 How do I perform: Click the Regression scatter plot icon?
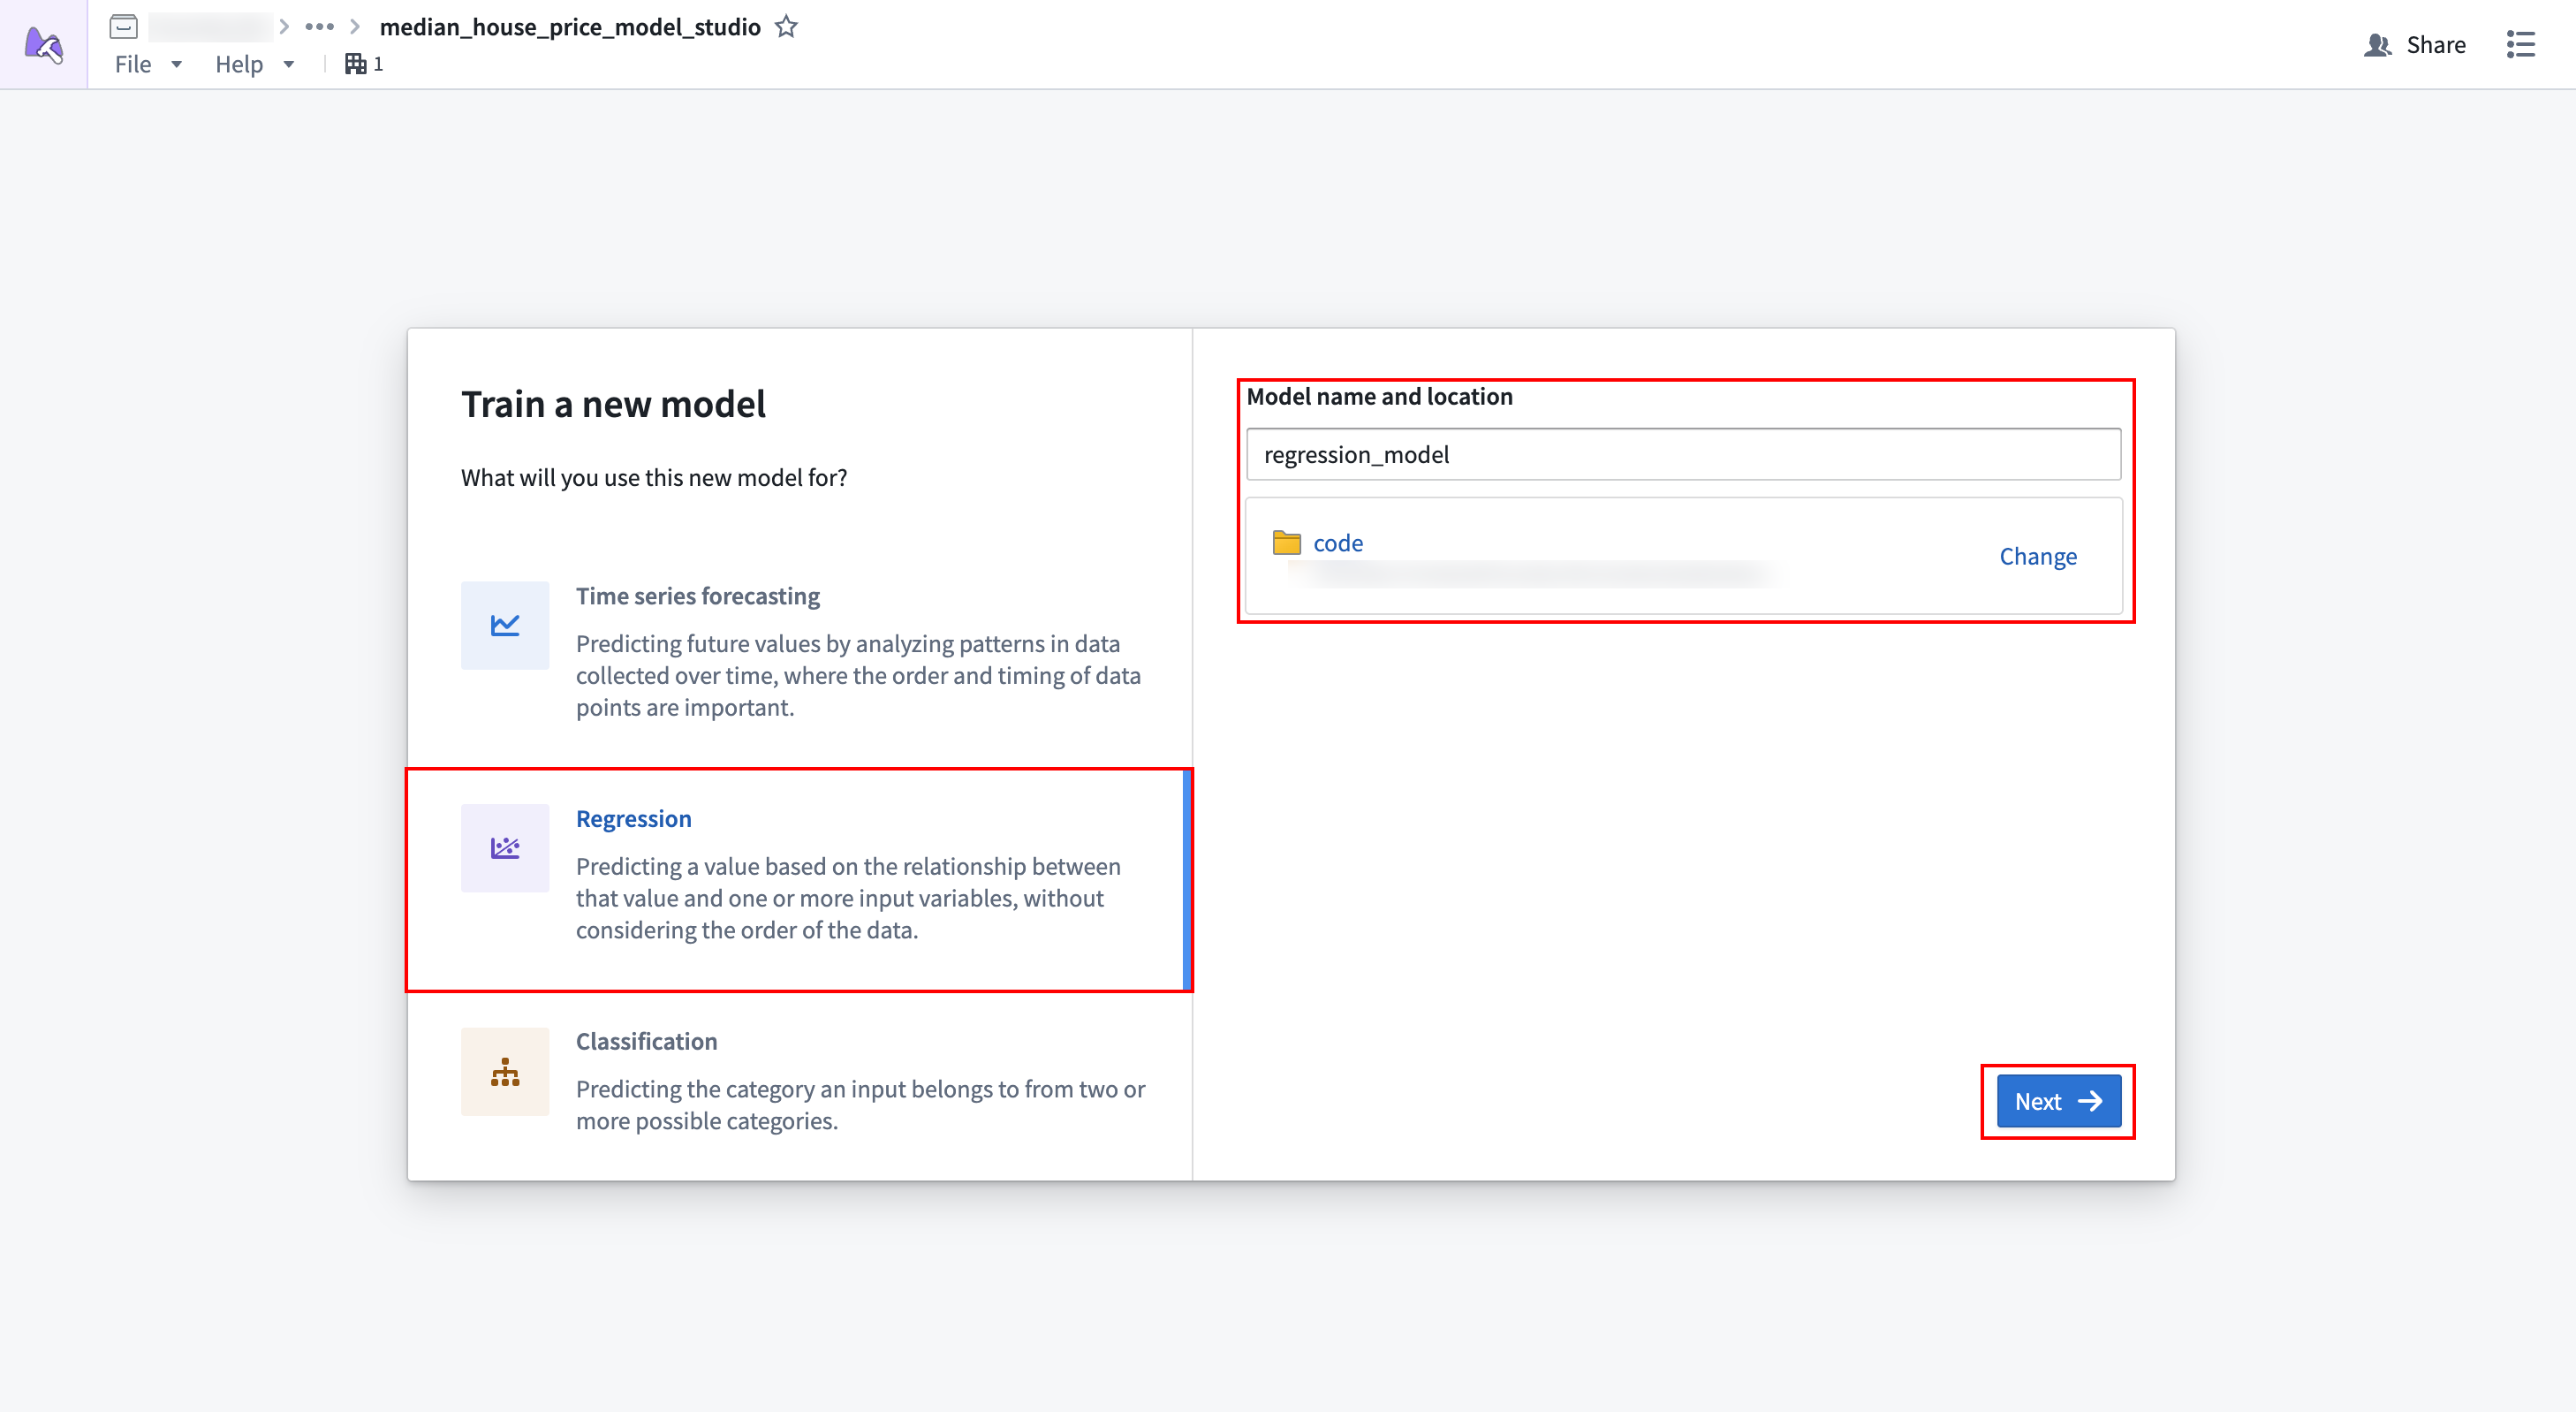click(x=505, y=847)
